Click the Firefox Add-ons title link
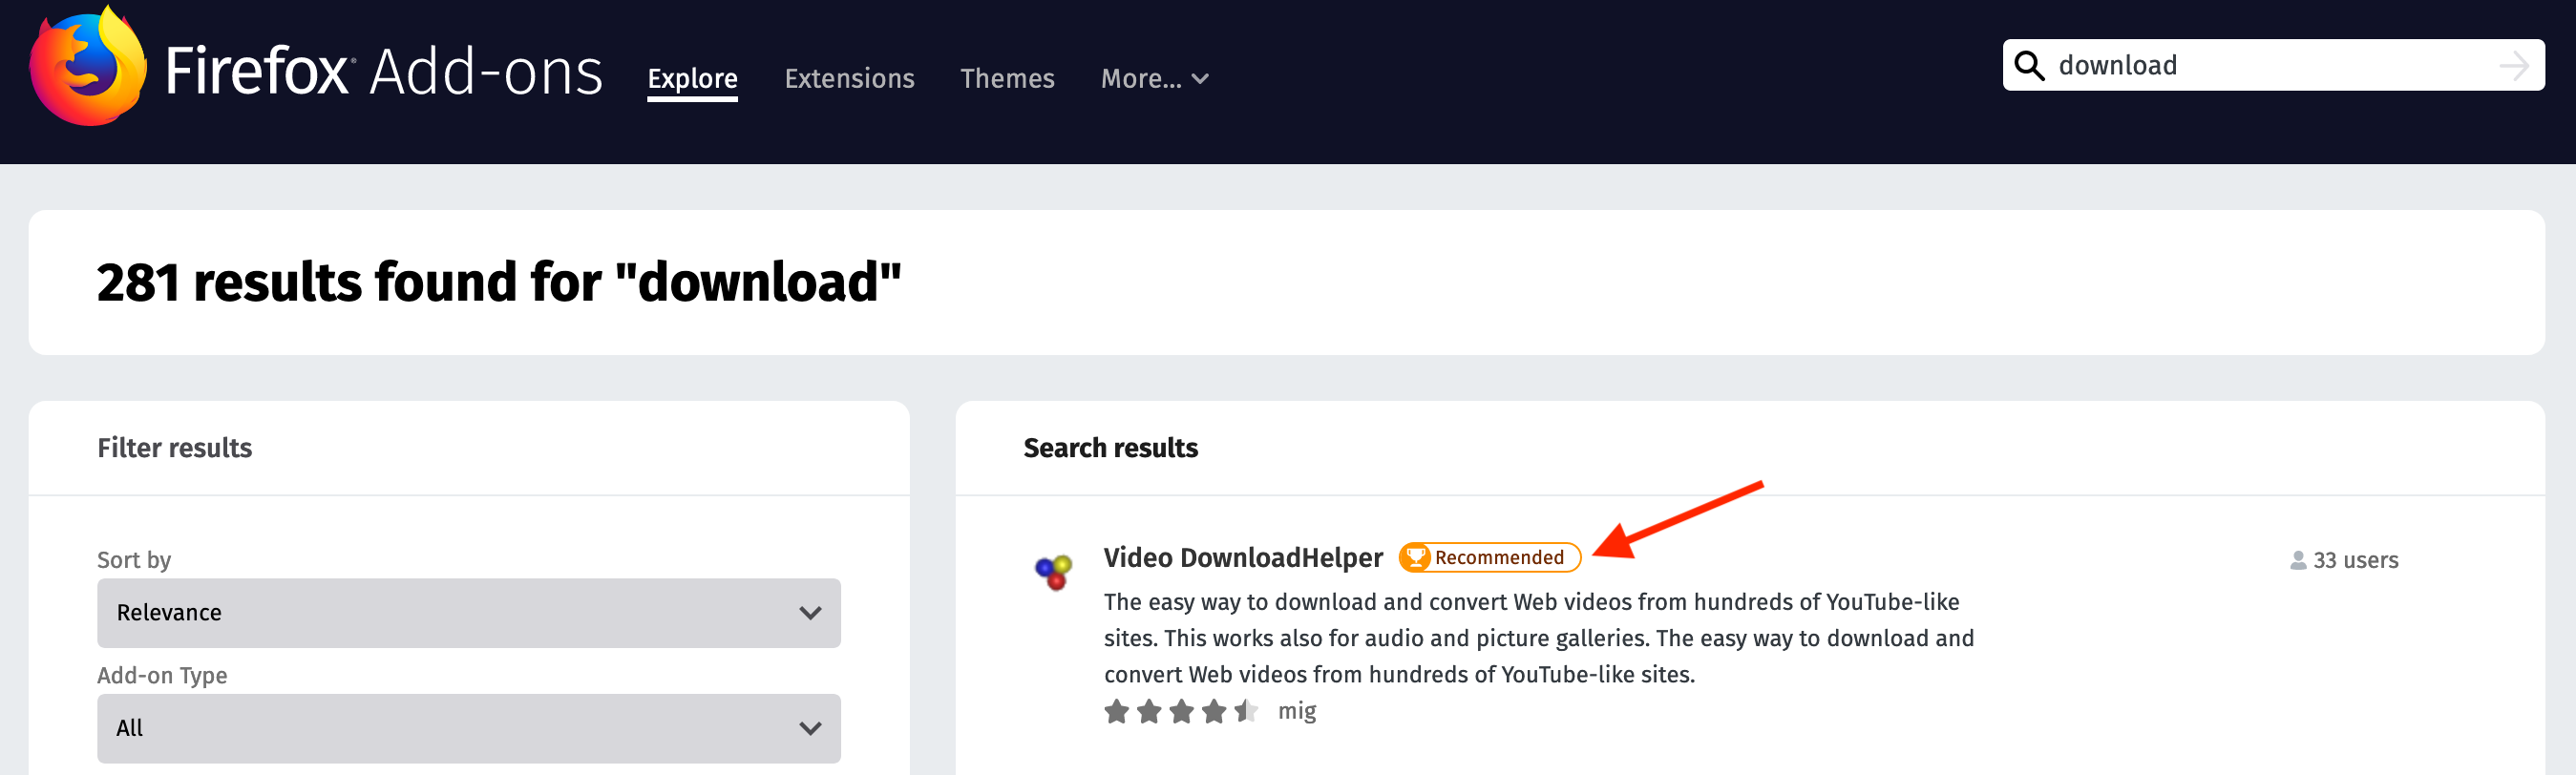 tap(384, 72)
